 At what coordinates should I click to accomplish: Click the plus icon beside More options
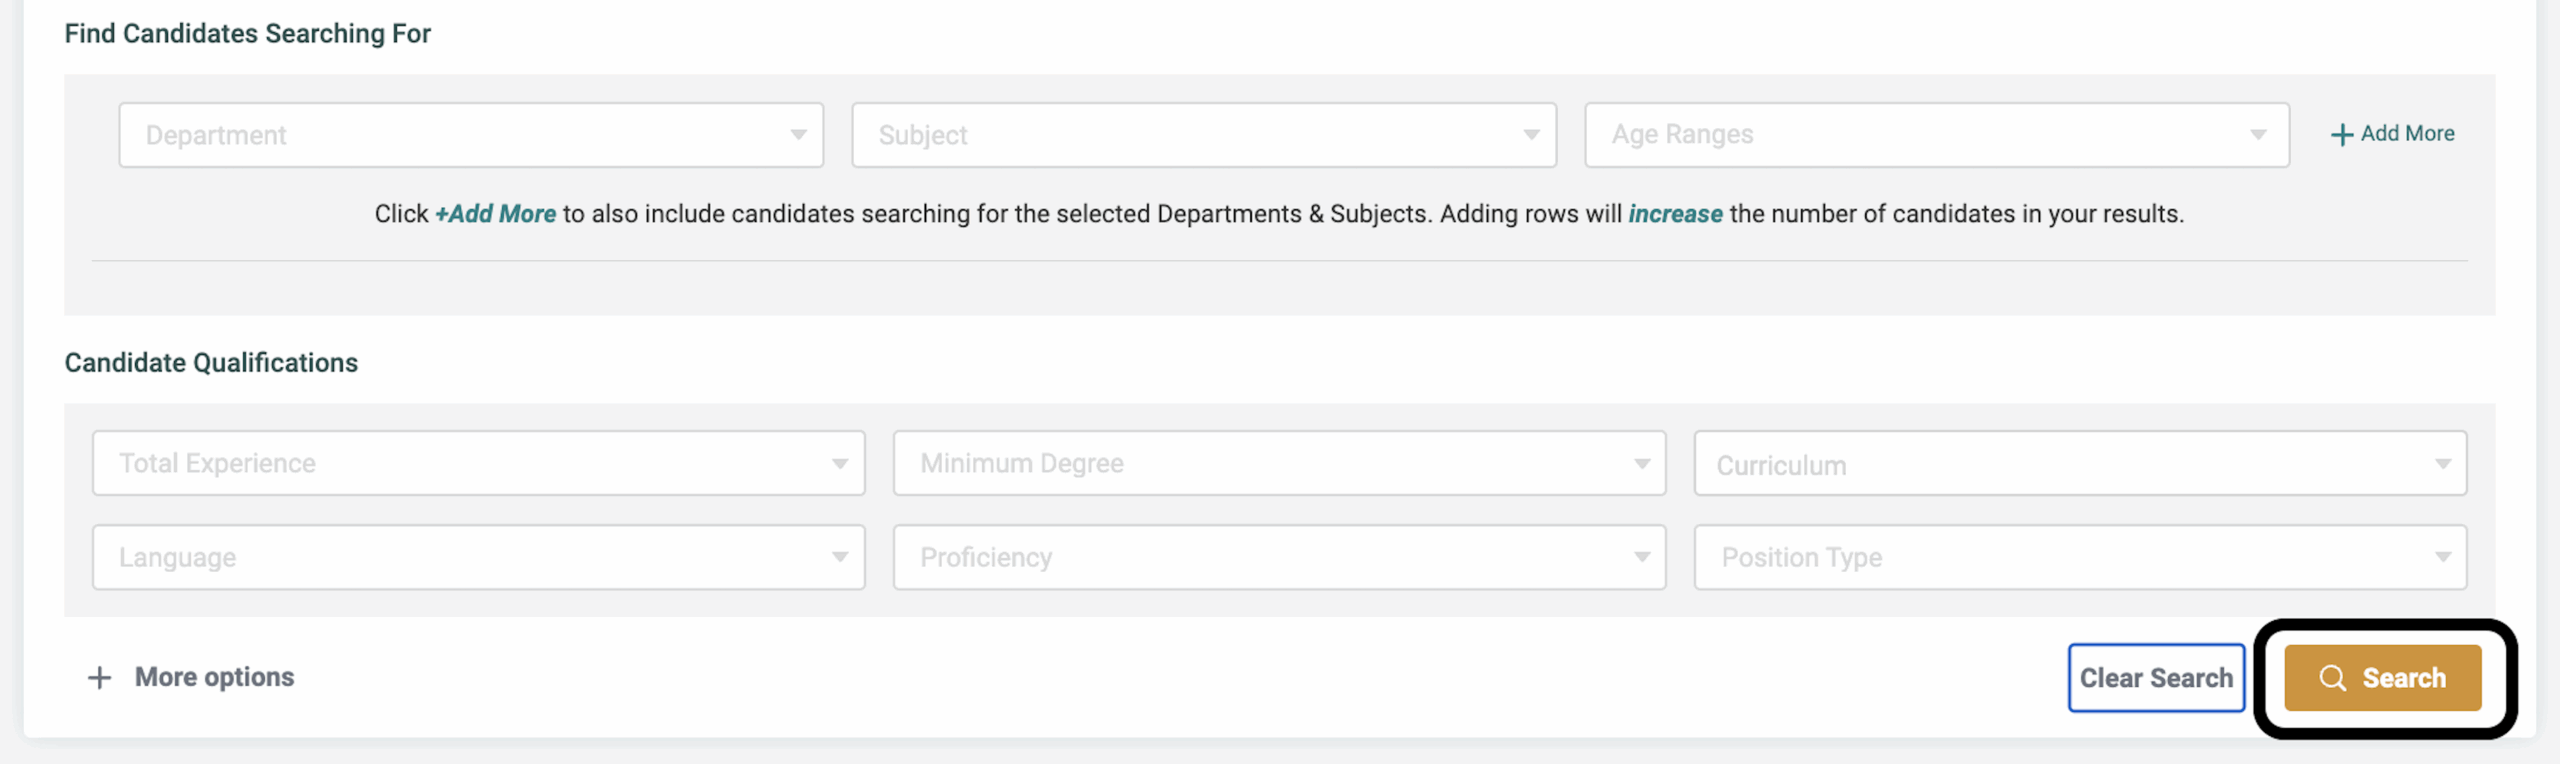pos(100,677)
